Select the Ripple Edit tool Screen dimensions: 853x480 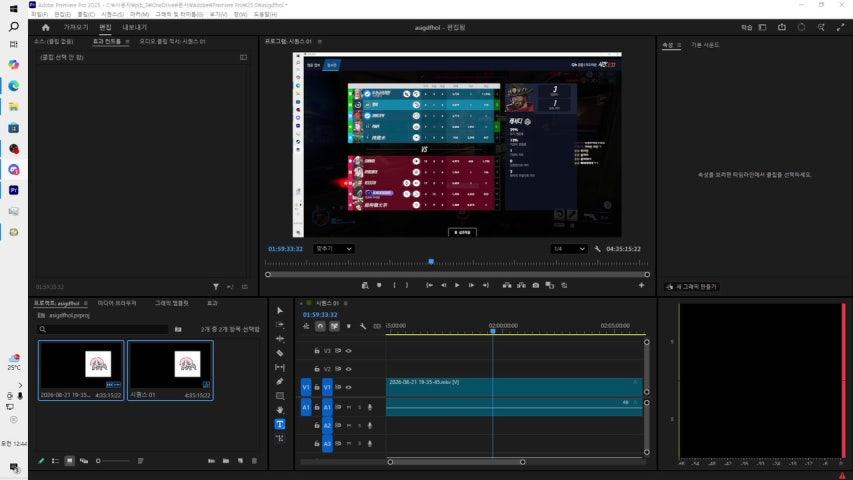click(x=280, y=339)
